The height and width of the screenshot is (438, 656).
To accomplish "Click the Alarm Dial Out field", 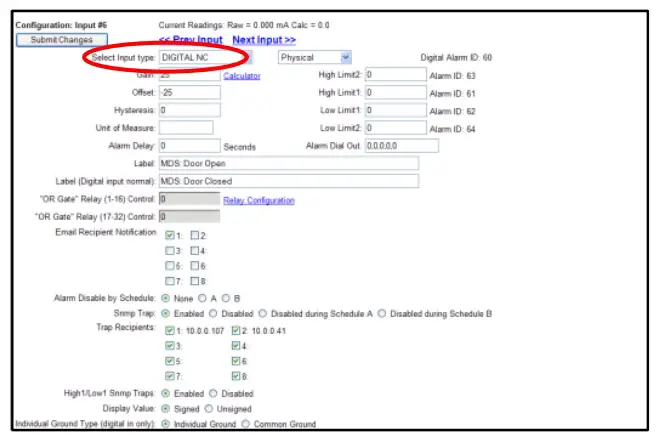I will pyautogui.click(x=402, y=146).
